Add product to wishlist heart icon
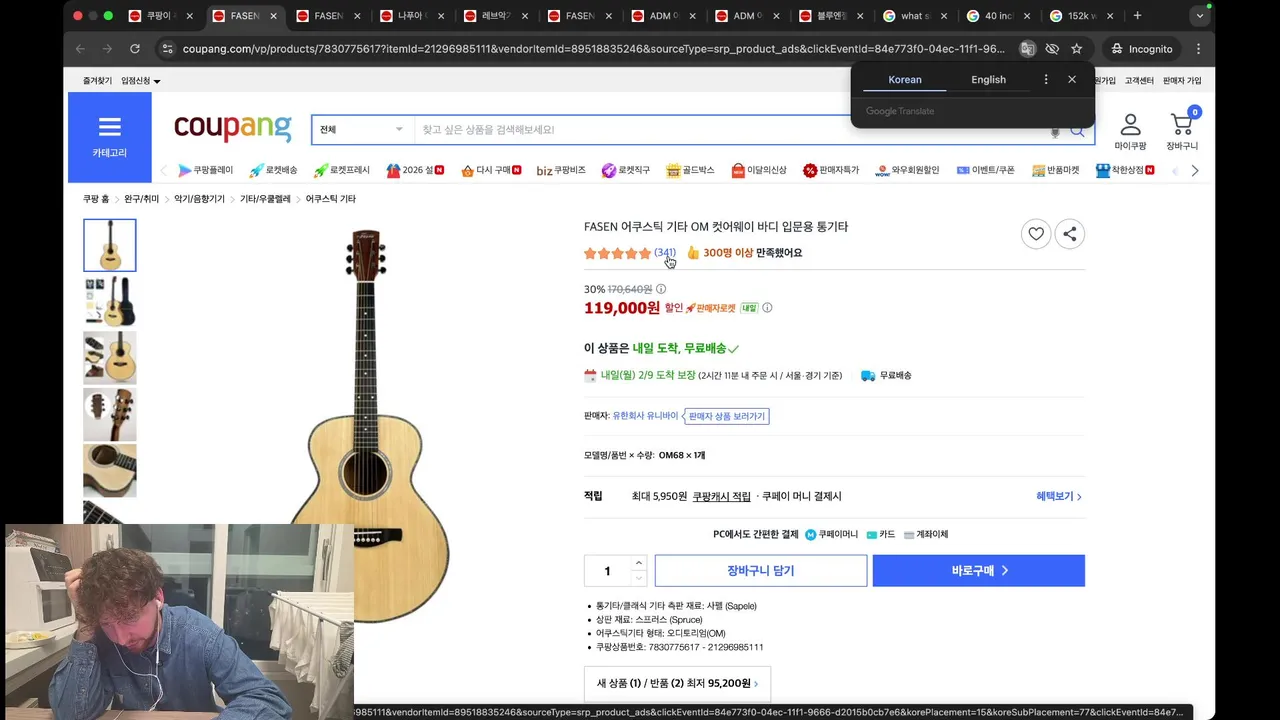Screen dimensions: 1280x720 click(x=1036, y=234)
